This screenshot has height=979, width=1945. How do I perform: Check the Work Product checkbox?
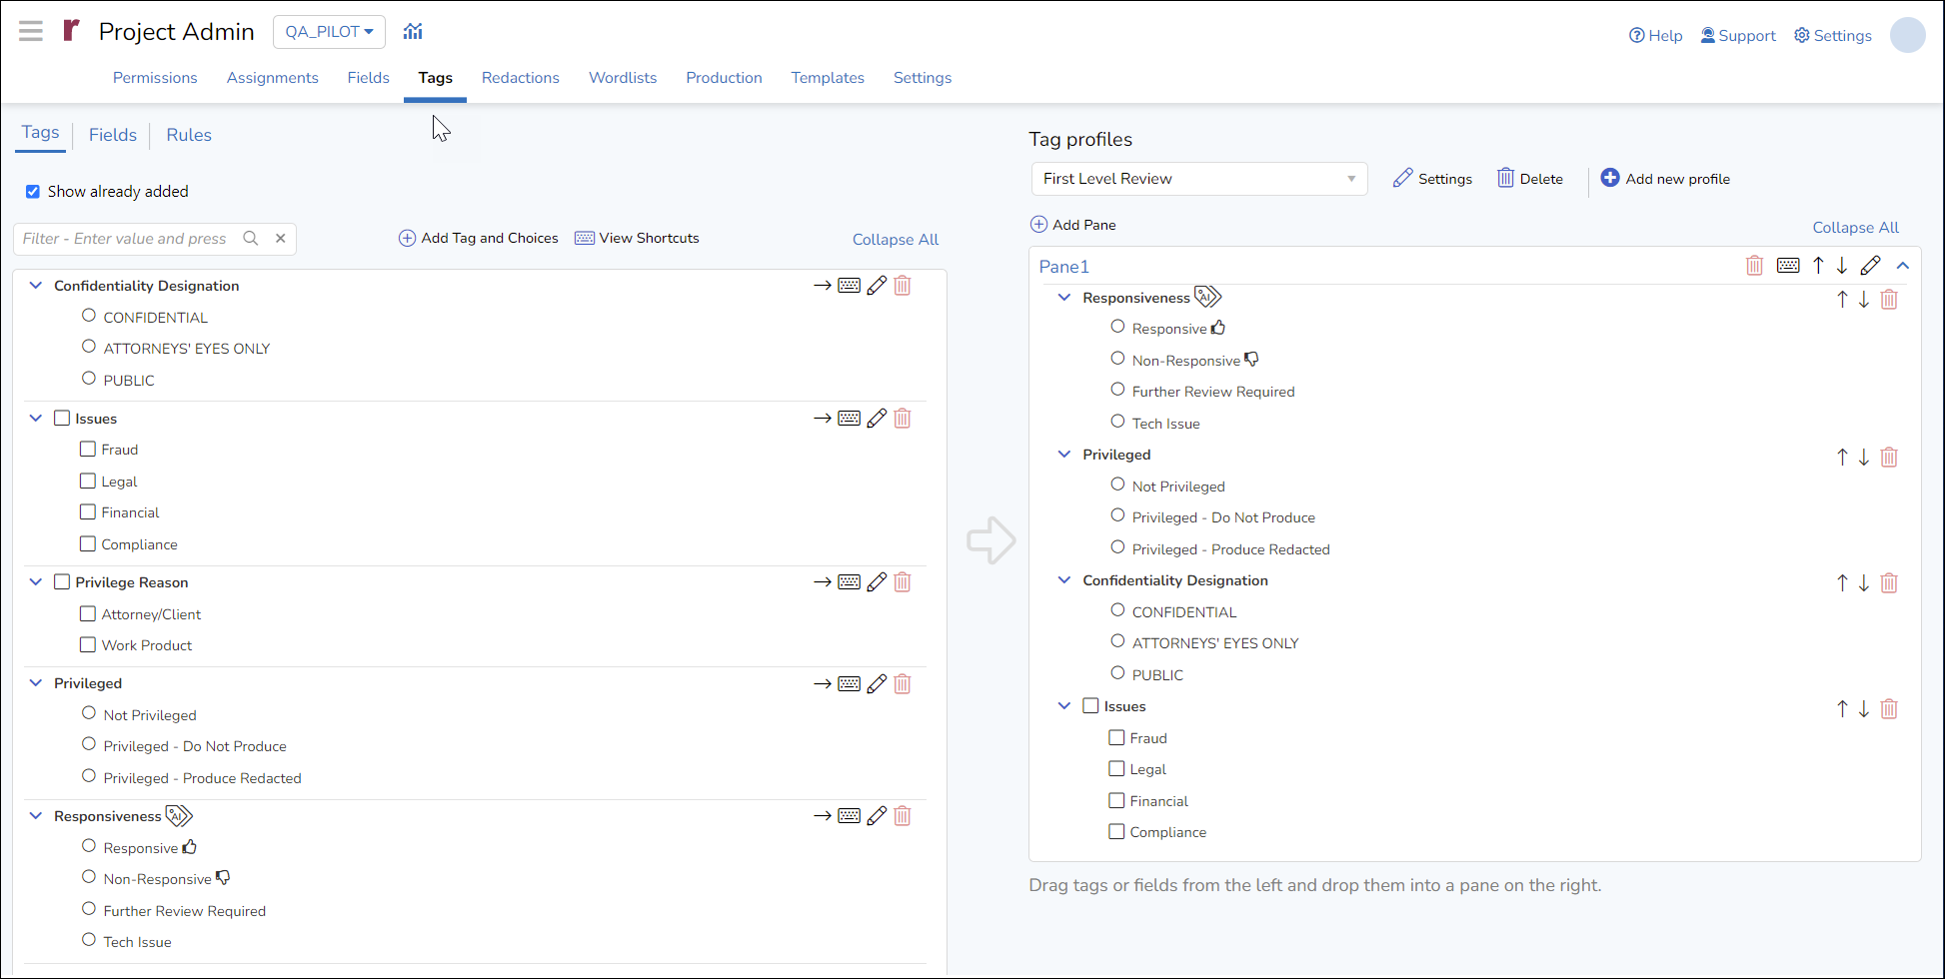coord(88,645)
